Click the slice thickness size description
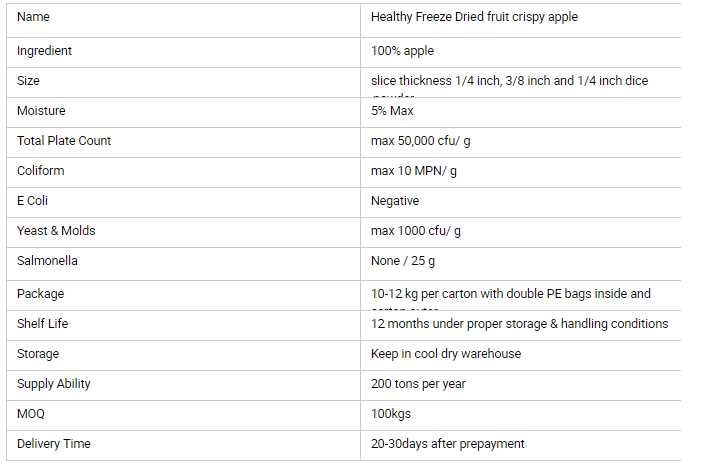The height and width of the screenshot is (476, 701). click(509, 81)
